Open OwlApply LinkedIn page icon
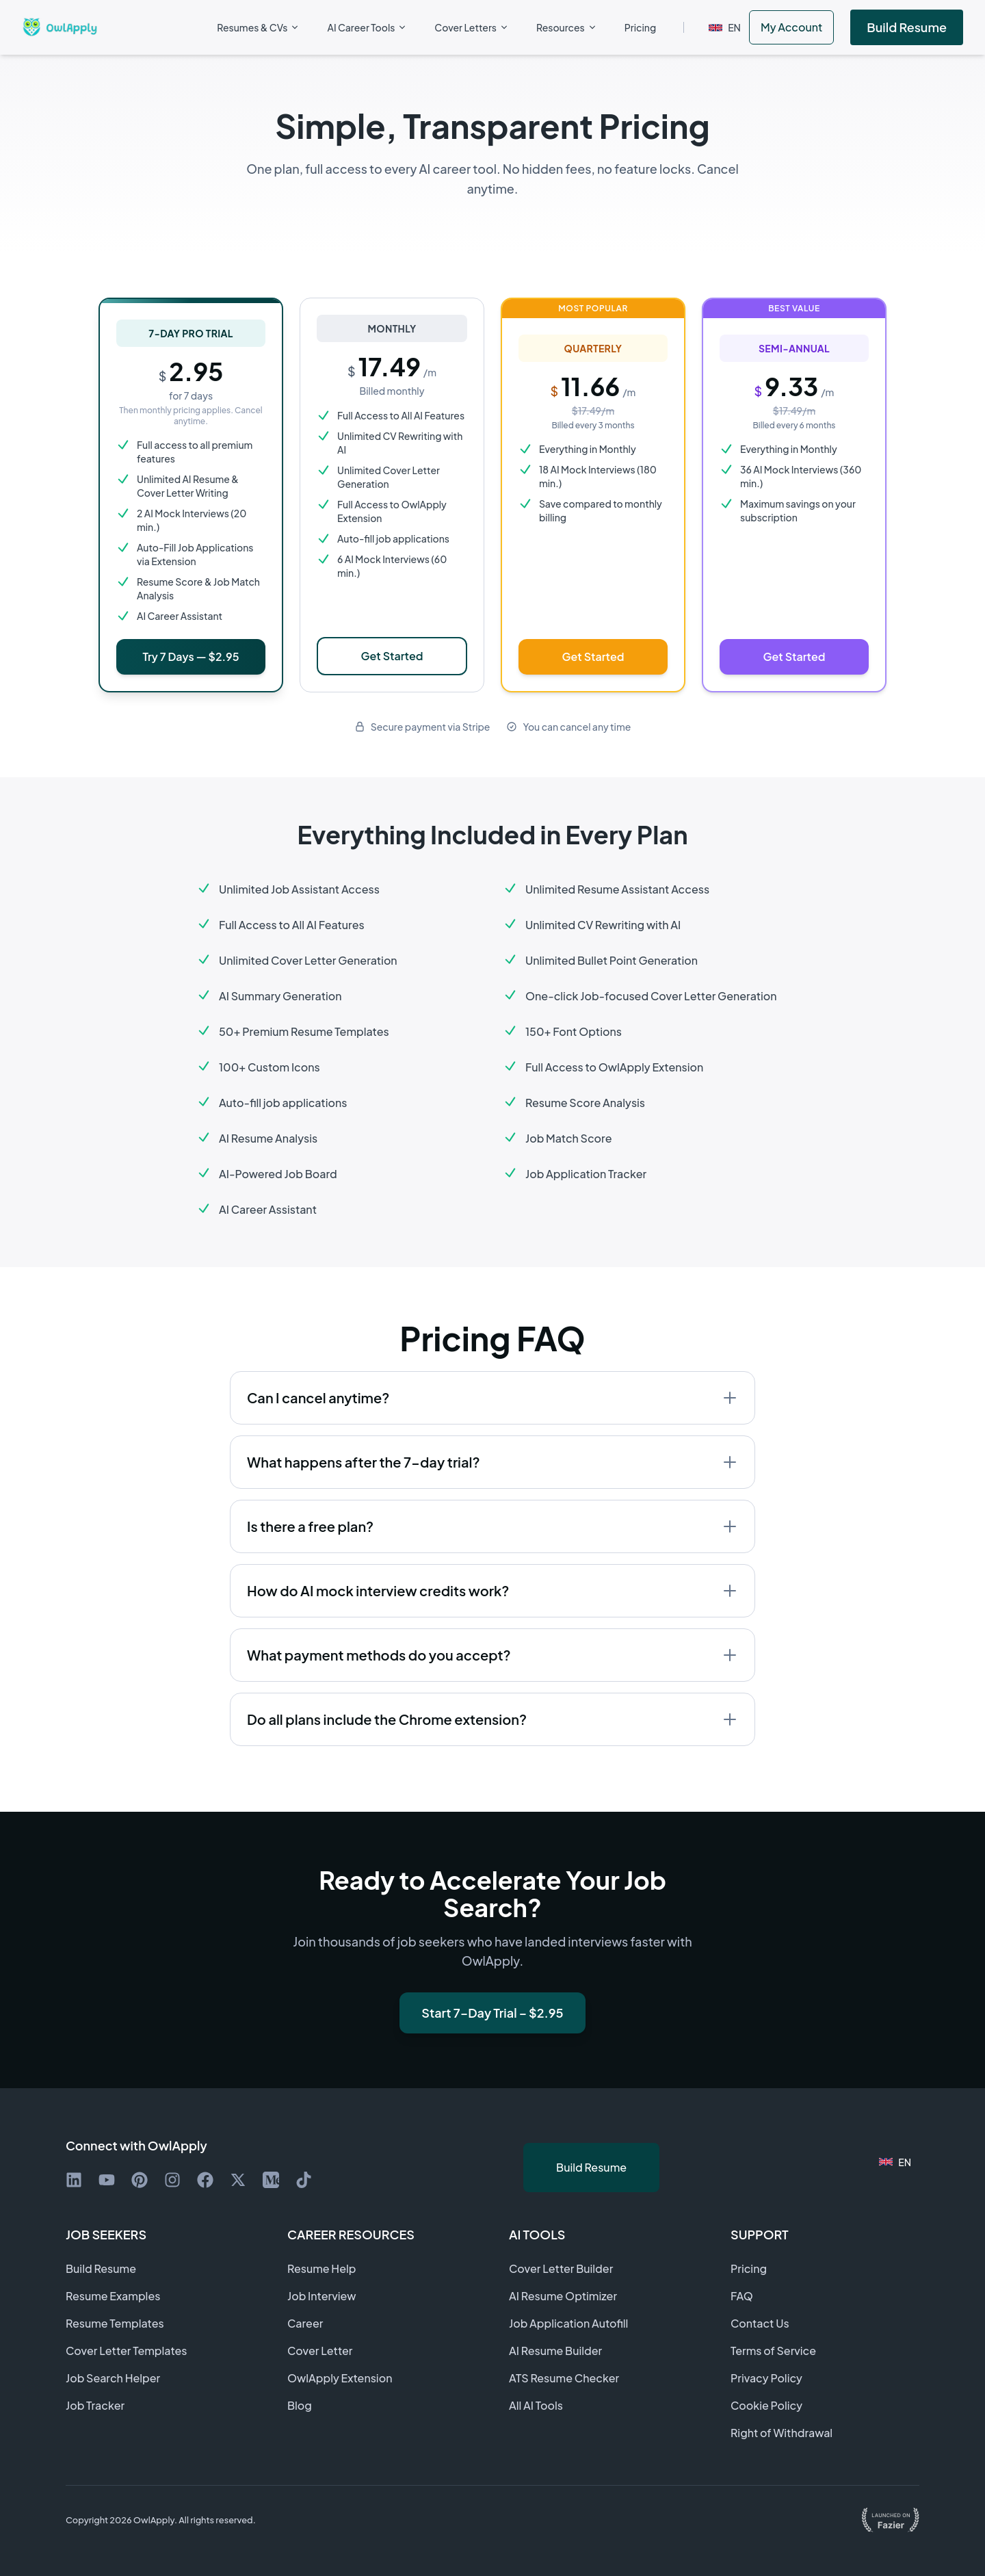Screen dimensions: 985x2576 (x=74, y=2180)
